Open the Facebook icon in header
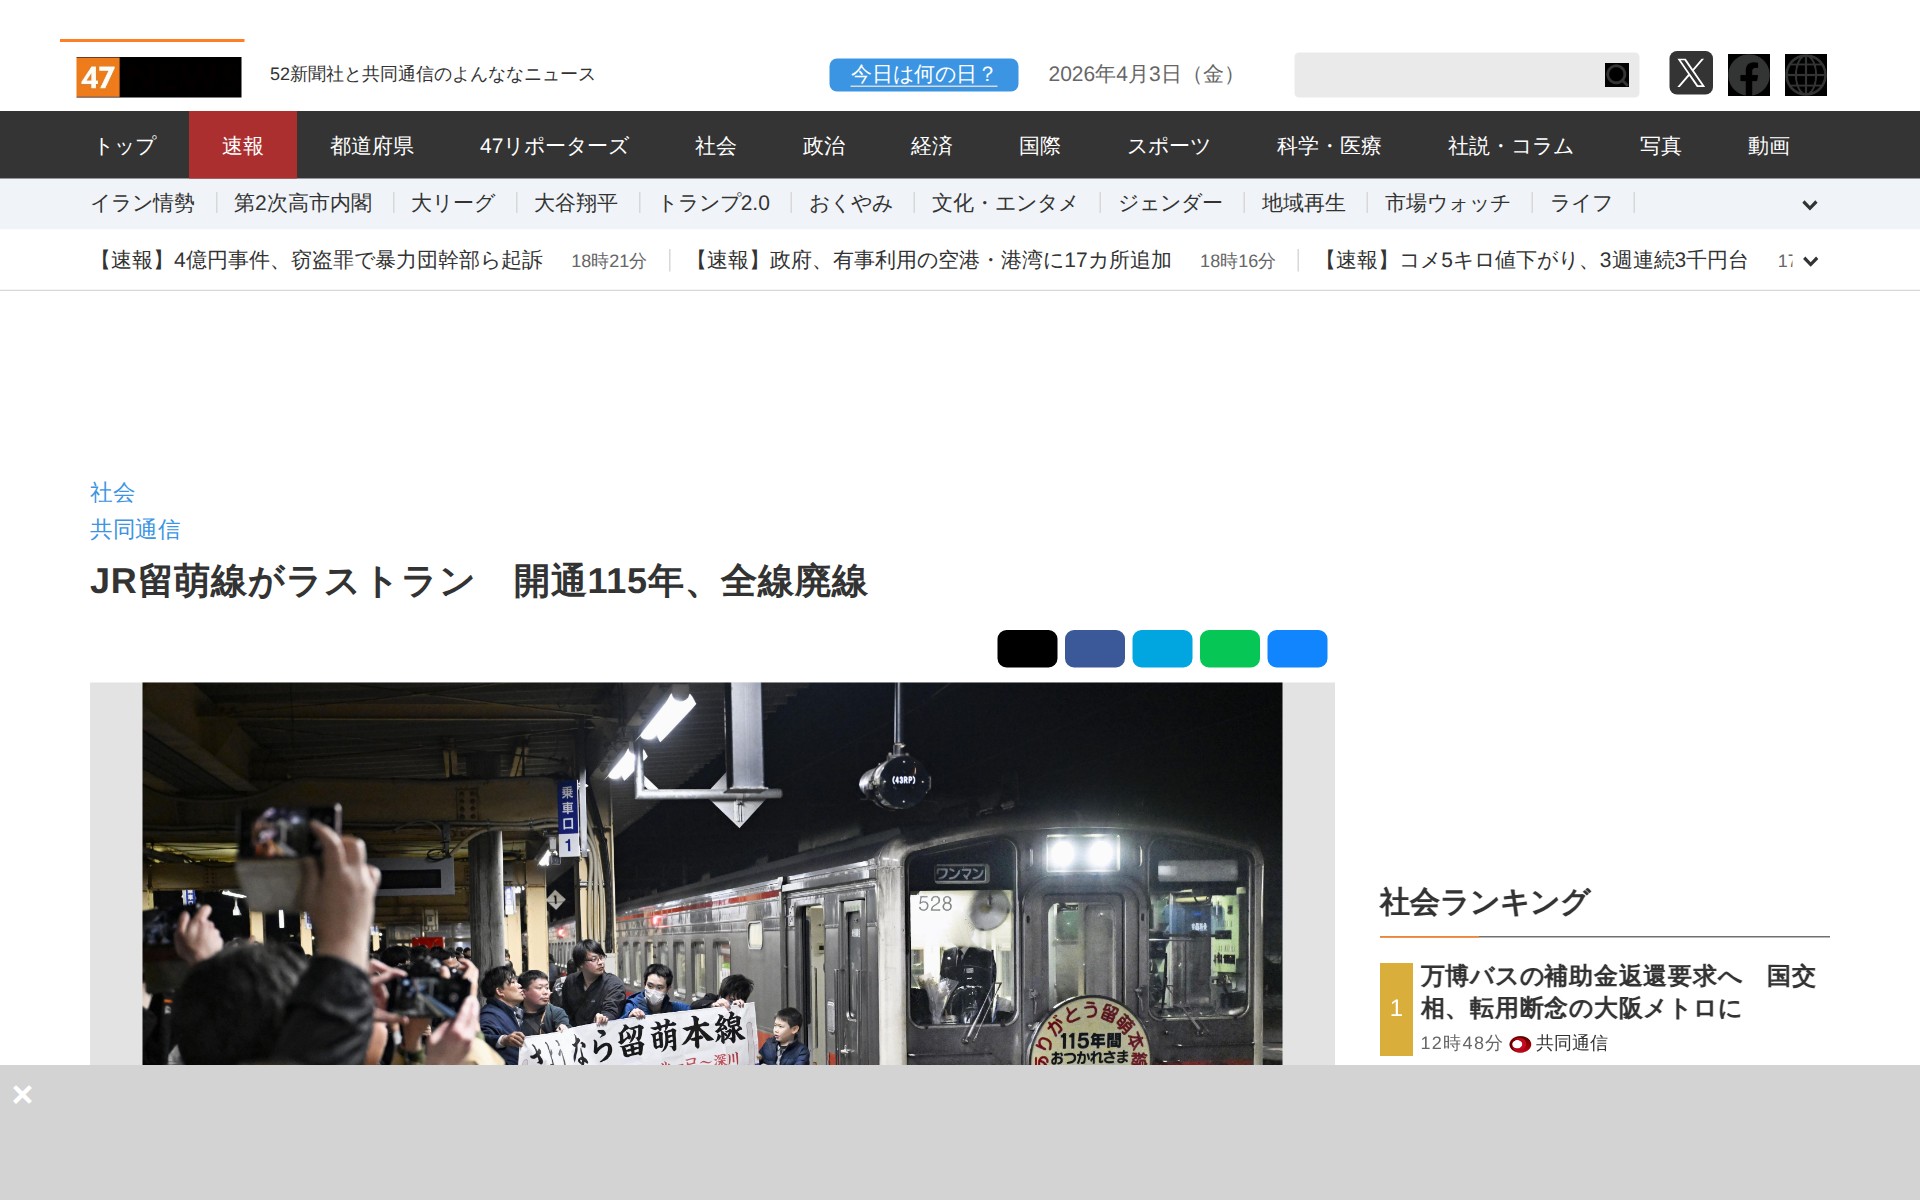The width and height of the screenshot is (1920, 1200). pyautogui.click(x=1748, y=75)
